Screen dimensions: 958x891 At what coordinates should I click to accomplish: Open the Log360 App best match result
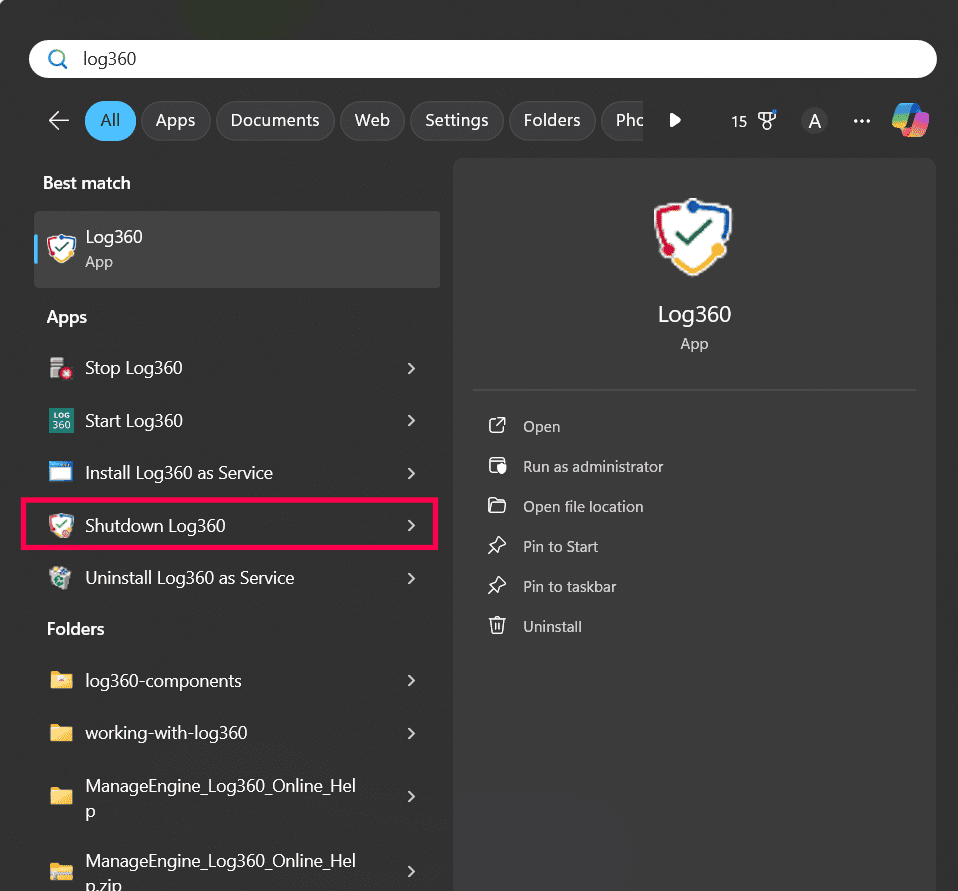(237, 249)
